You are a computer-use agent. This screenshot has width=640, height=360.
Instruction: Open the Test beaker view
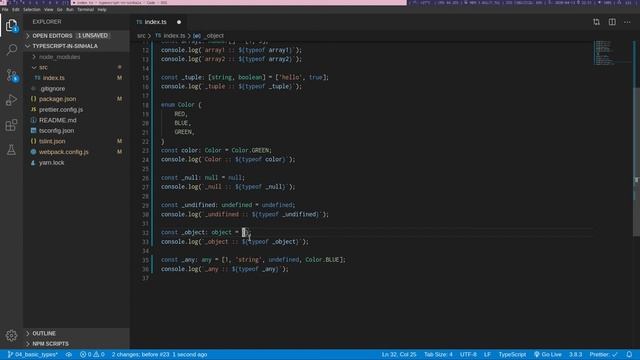click(x=11, y=150)
